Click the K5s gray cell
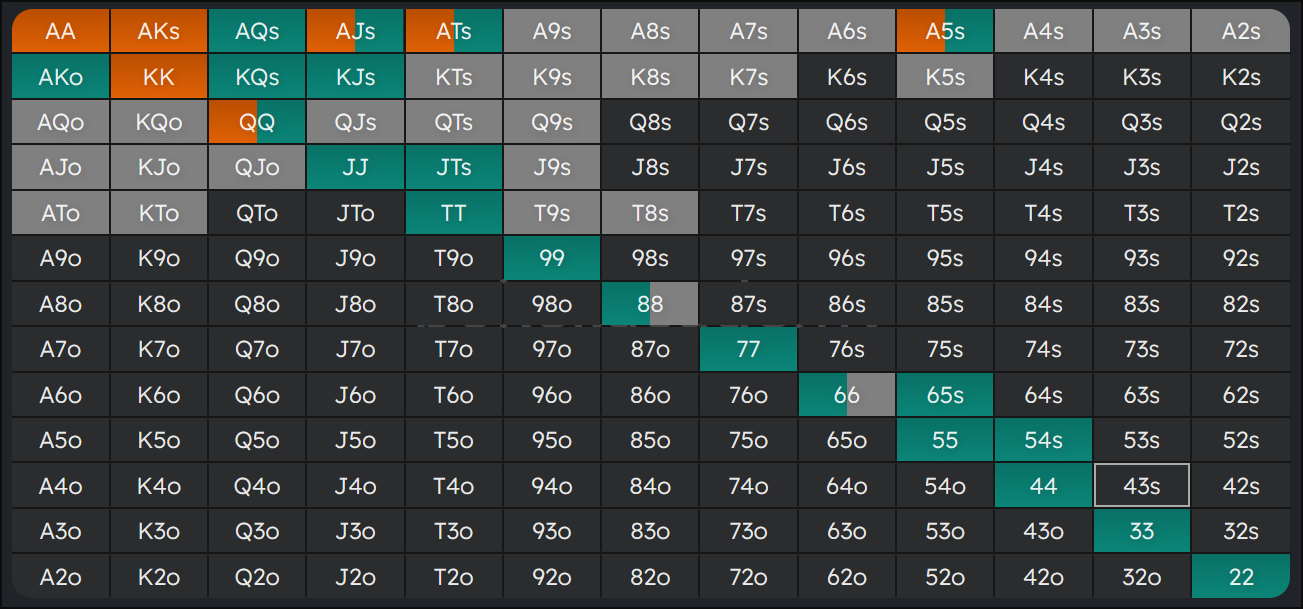This screenshot has height=609, width=1303. tap(945, 77)
